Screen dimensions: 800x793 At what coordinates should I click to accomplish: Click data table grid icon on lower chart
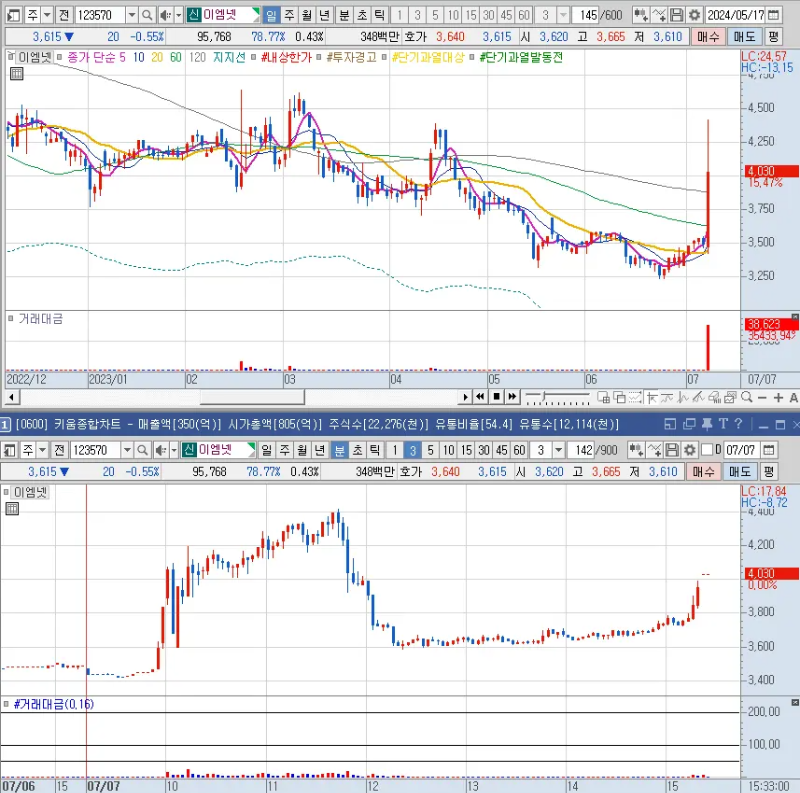(x=12, y=509)
